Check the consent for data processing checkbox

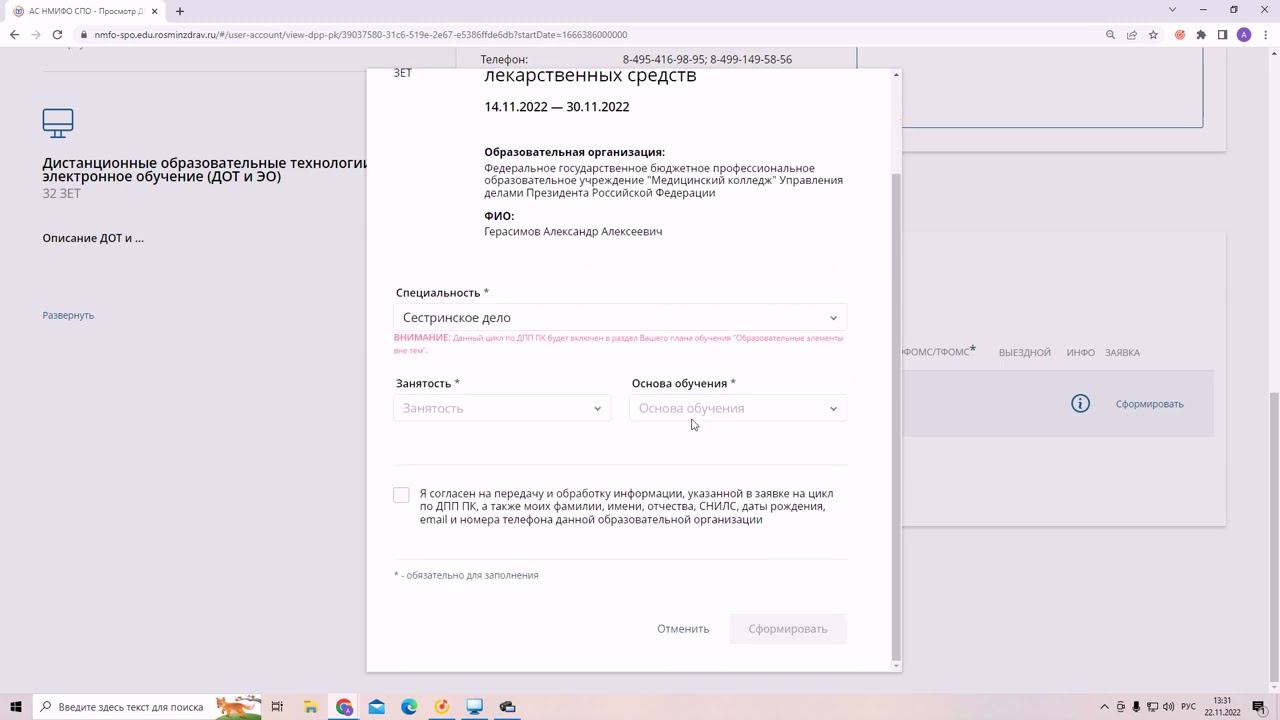[x=401, y=495]
